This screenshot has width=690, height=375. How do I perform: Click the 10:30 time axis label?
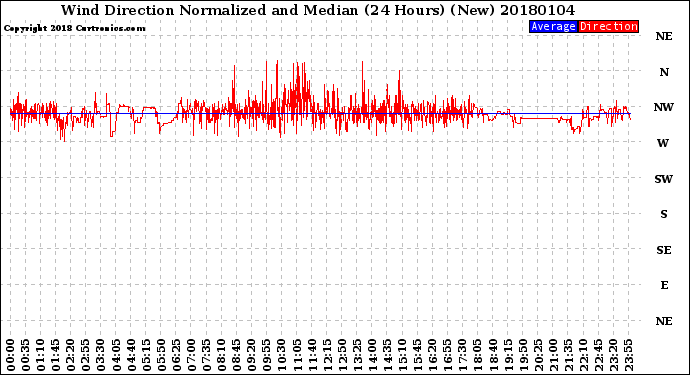click(x=282, y=355)
